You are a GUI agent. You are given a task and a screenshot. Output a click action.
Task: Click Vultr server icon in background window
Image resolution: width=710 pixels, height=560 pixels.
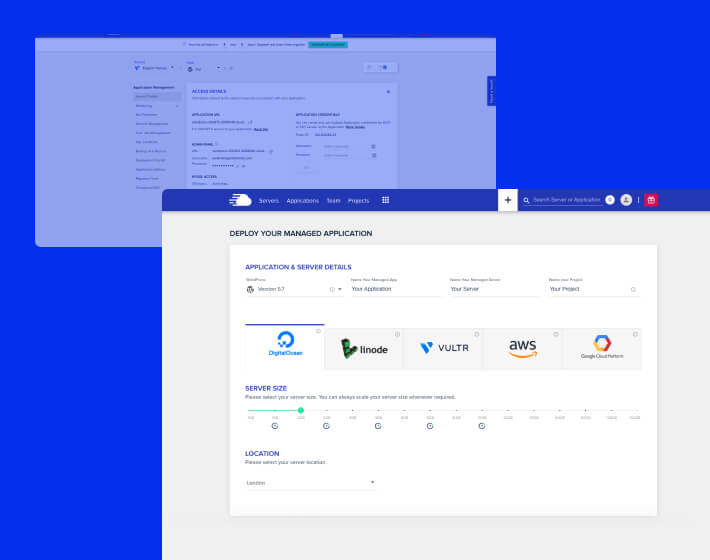pos(137,68)
